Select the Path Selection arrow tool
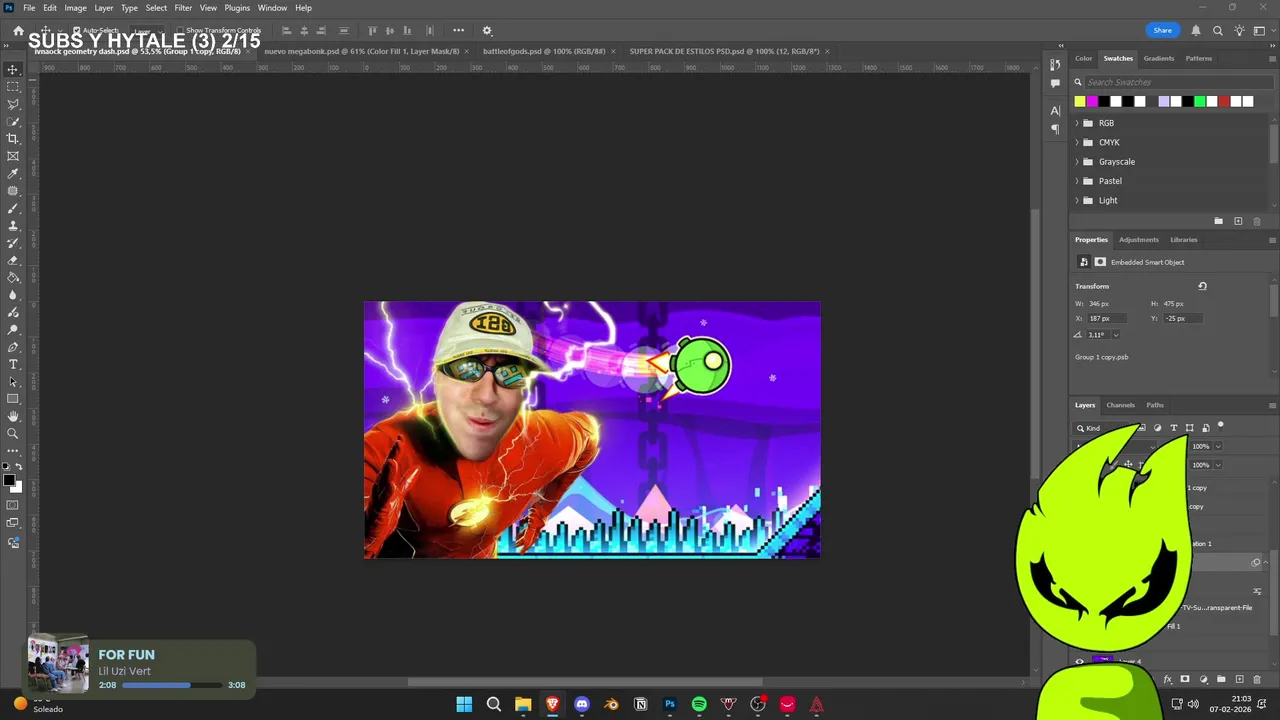 click(x=13, y=382)
